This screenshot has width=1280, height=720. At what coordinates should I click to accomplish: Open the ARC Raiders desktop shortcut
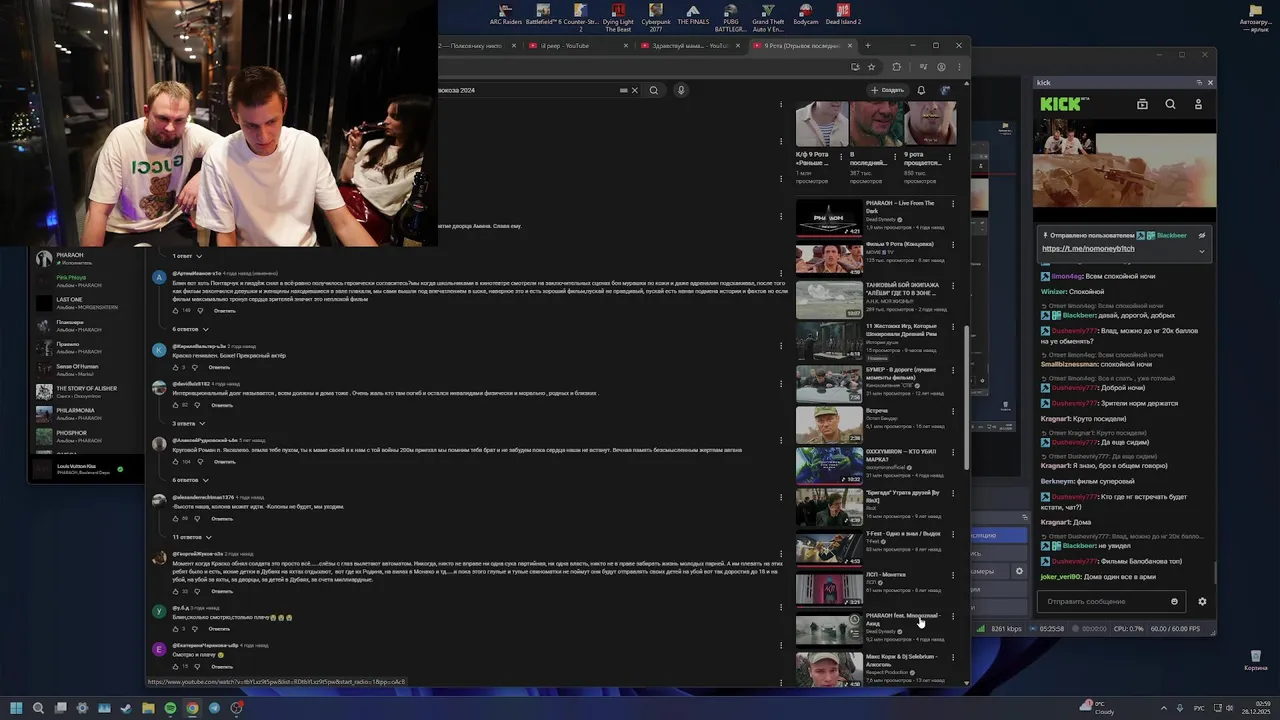(505, 14)
